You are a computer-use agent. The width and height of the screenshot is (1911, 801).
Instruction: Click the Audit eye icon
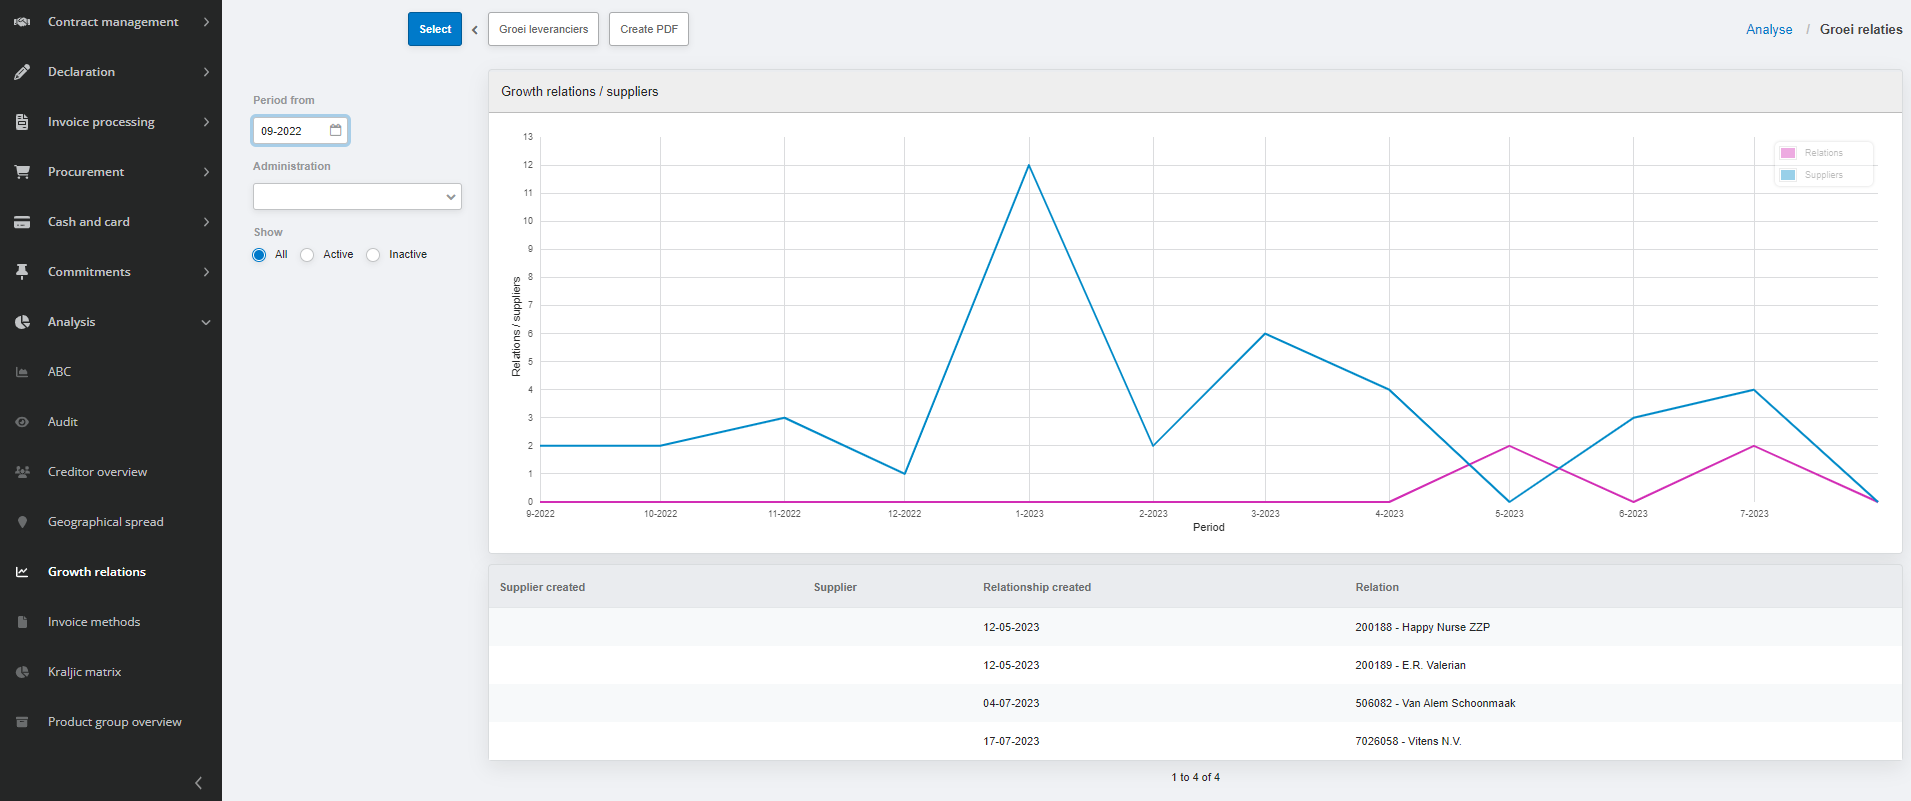(22, 422)
